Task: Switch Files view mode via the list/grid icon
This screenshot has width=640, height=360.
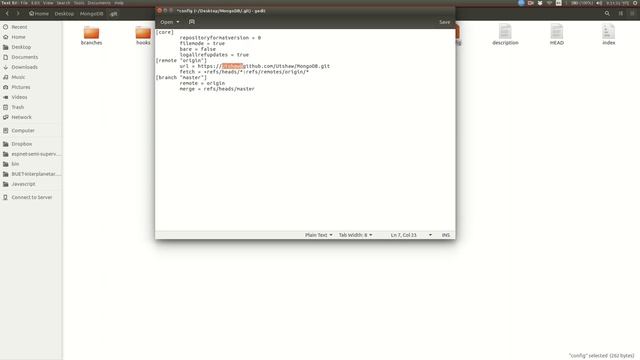Action: pos(620,13)
